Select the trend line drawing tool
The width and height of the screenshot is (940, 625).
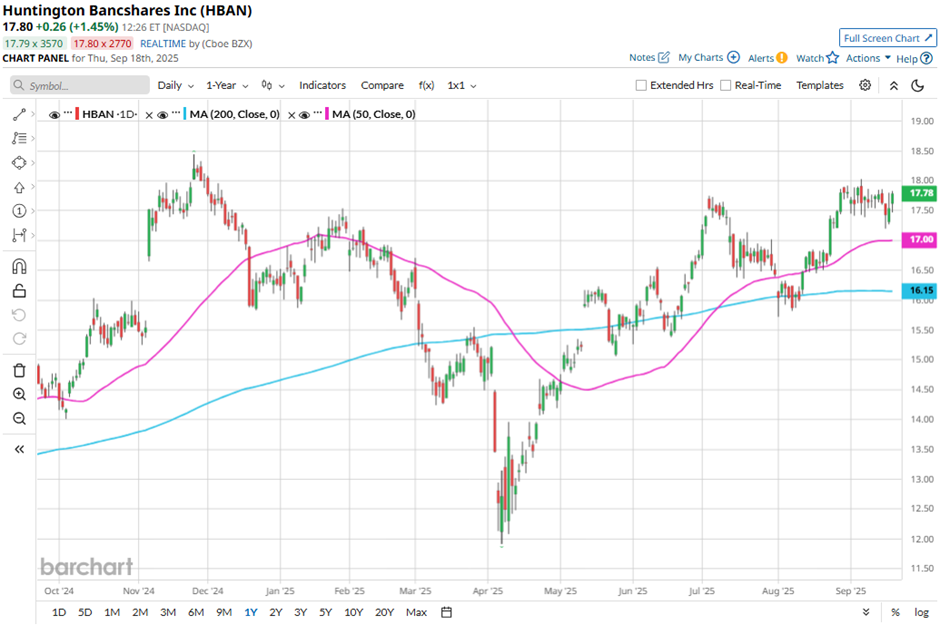click(19, 114)
